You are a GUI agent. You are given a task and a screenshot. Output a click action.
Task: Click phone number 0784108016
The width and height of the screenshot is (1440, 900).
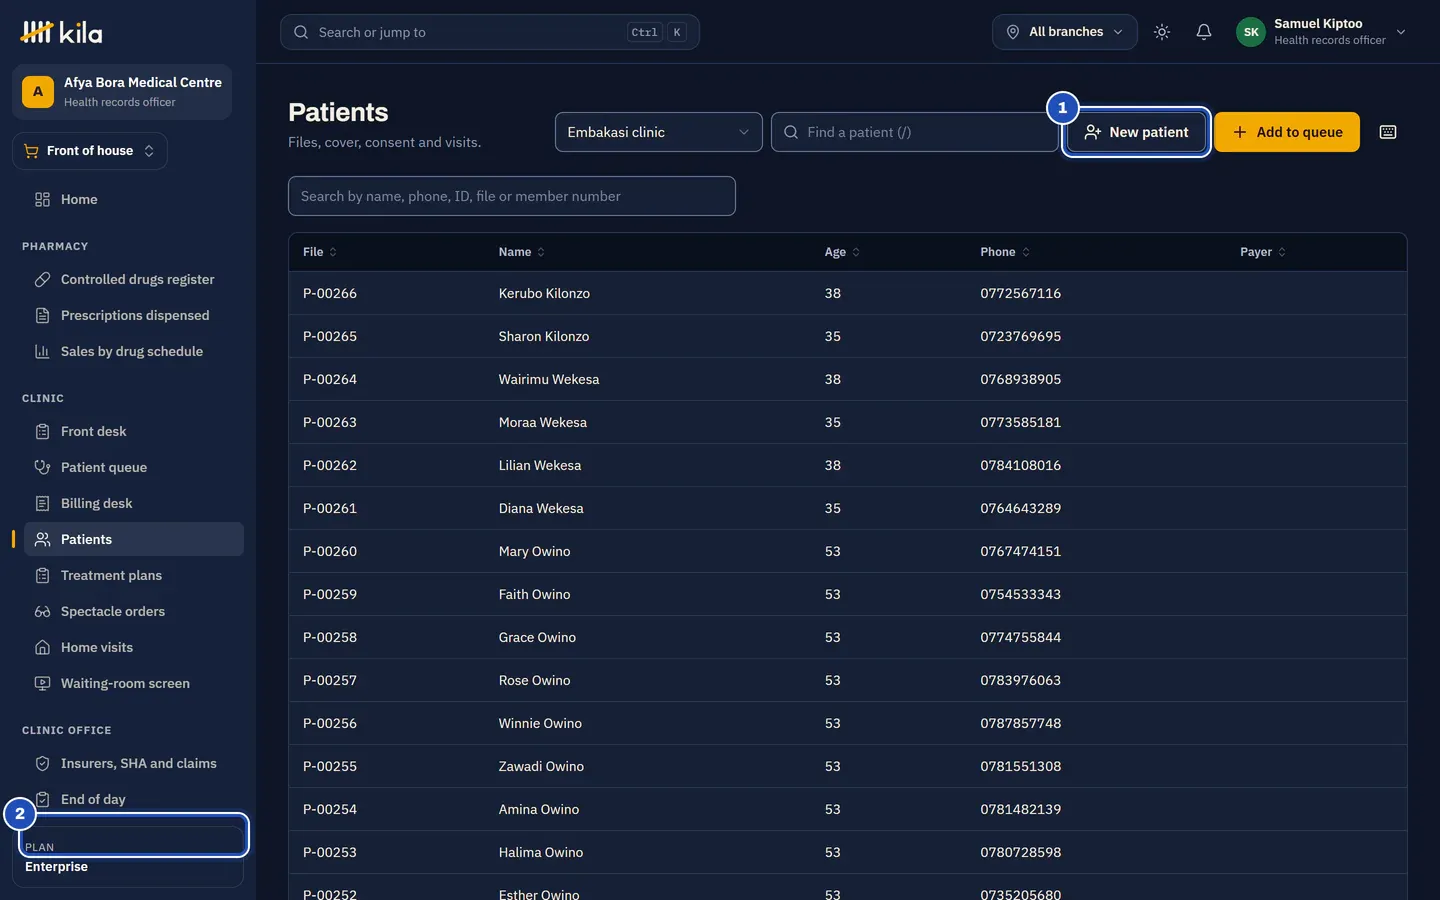coord(1021,466)
